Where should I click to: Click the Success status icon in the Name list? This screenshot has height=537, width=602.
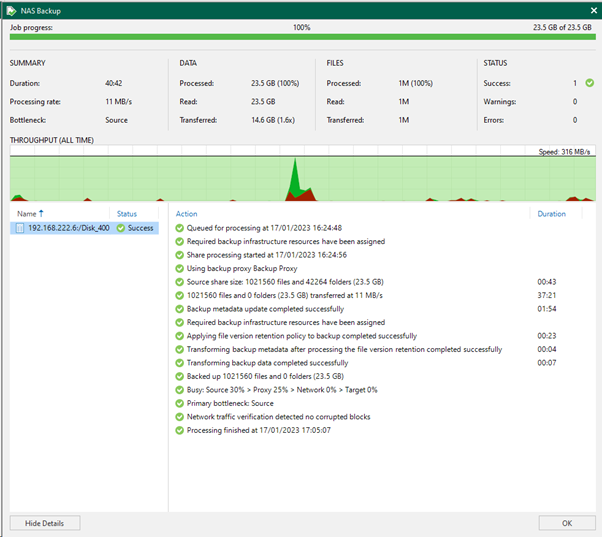click(x=121, y=228)
